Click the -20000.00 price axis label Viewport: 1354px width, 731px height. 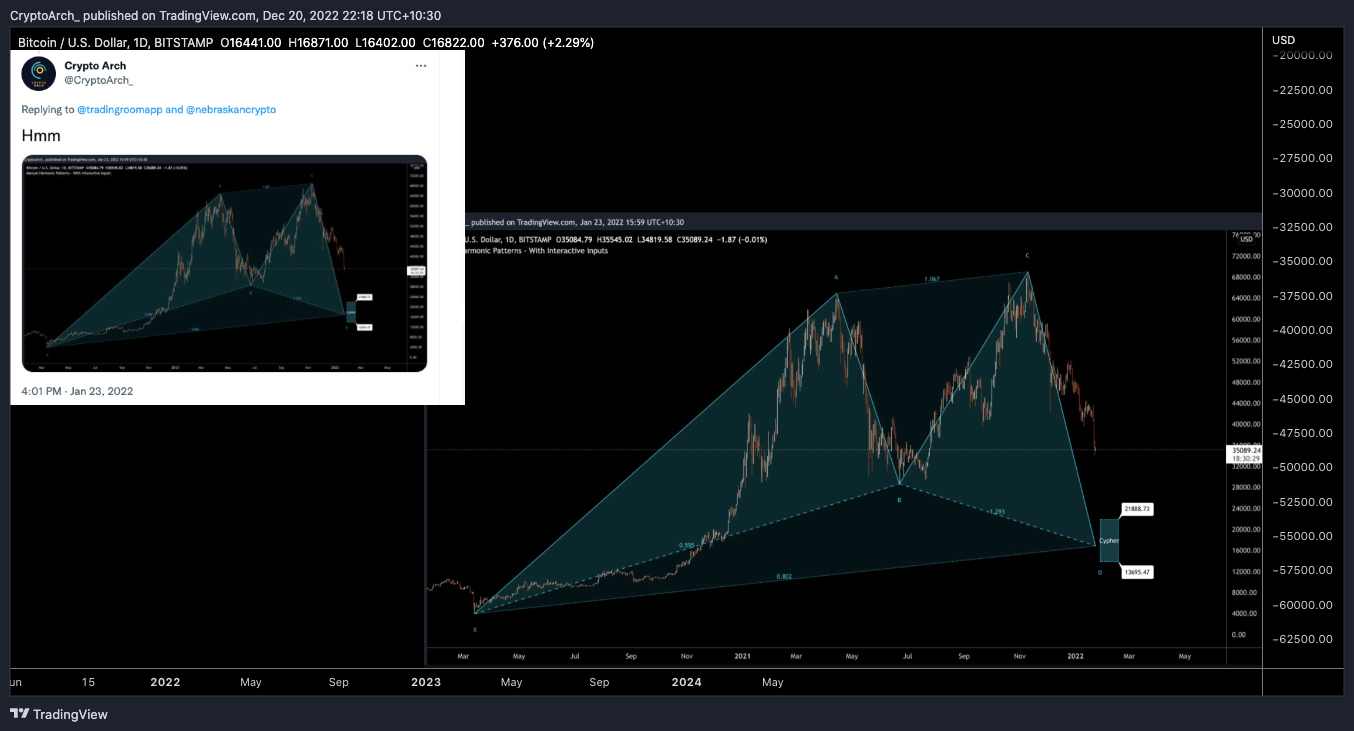1302,56
